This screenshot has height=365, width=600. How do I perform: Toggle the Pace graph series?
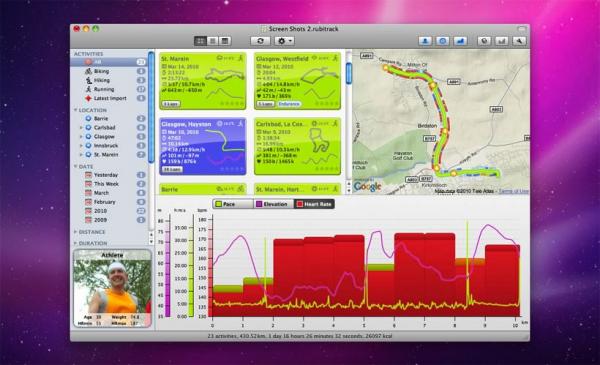click(233, 204)
